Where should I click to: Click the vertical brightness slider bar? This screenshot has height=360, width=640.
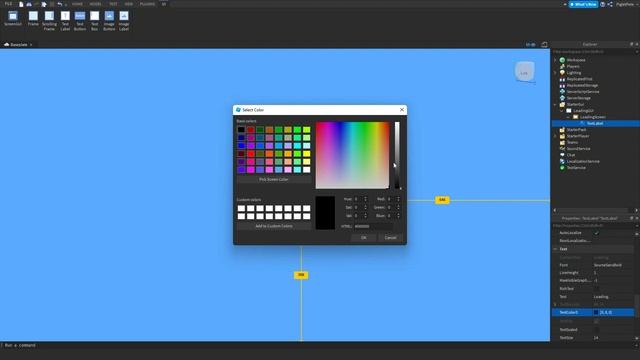pyautogui.click(x=397, y=155)
